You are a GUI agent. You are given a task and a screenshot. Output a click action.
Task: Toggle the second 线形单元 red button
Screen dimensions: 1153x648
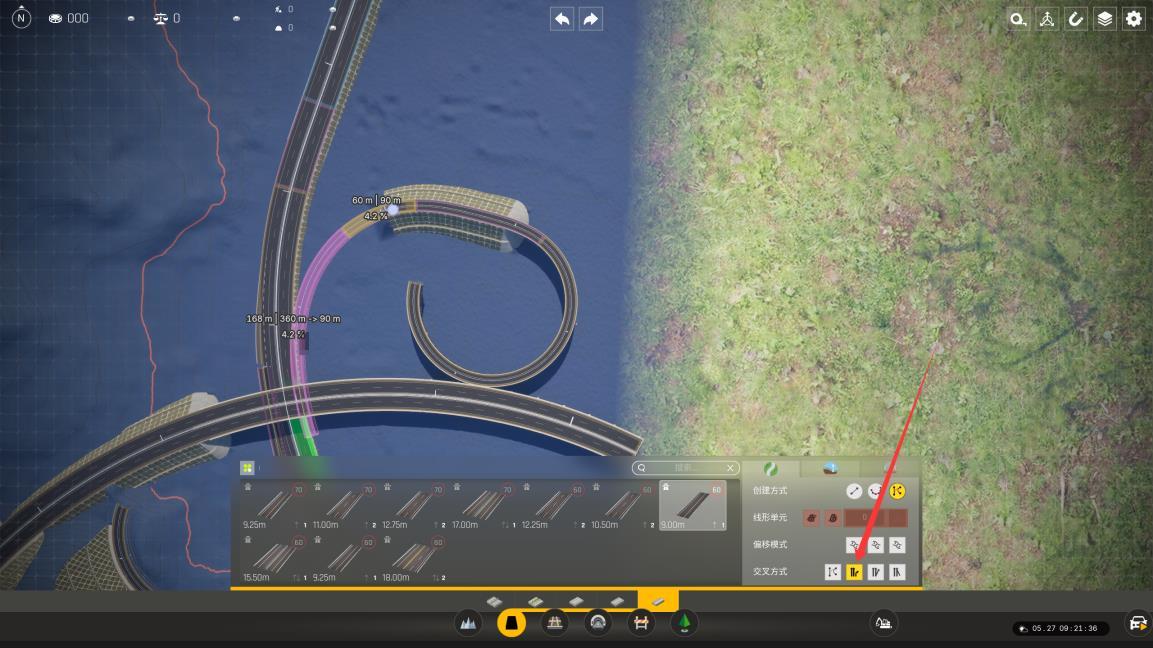(832, 518)
